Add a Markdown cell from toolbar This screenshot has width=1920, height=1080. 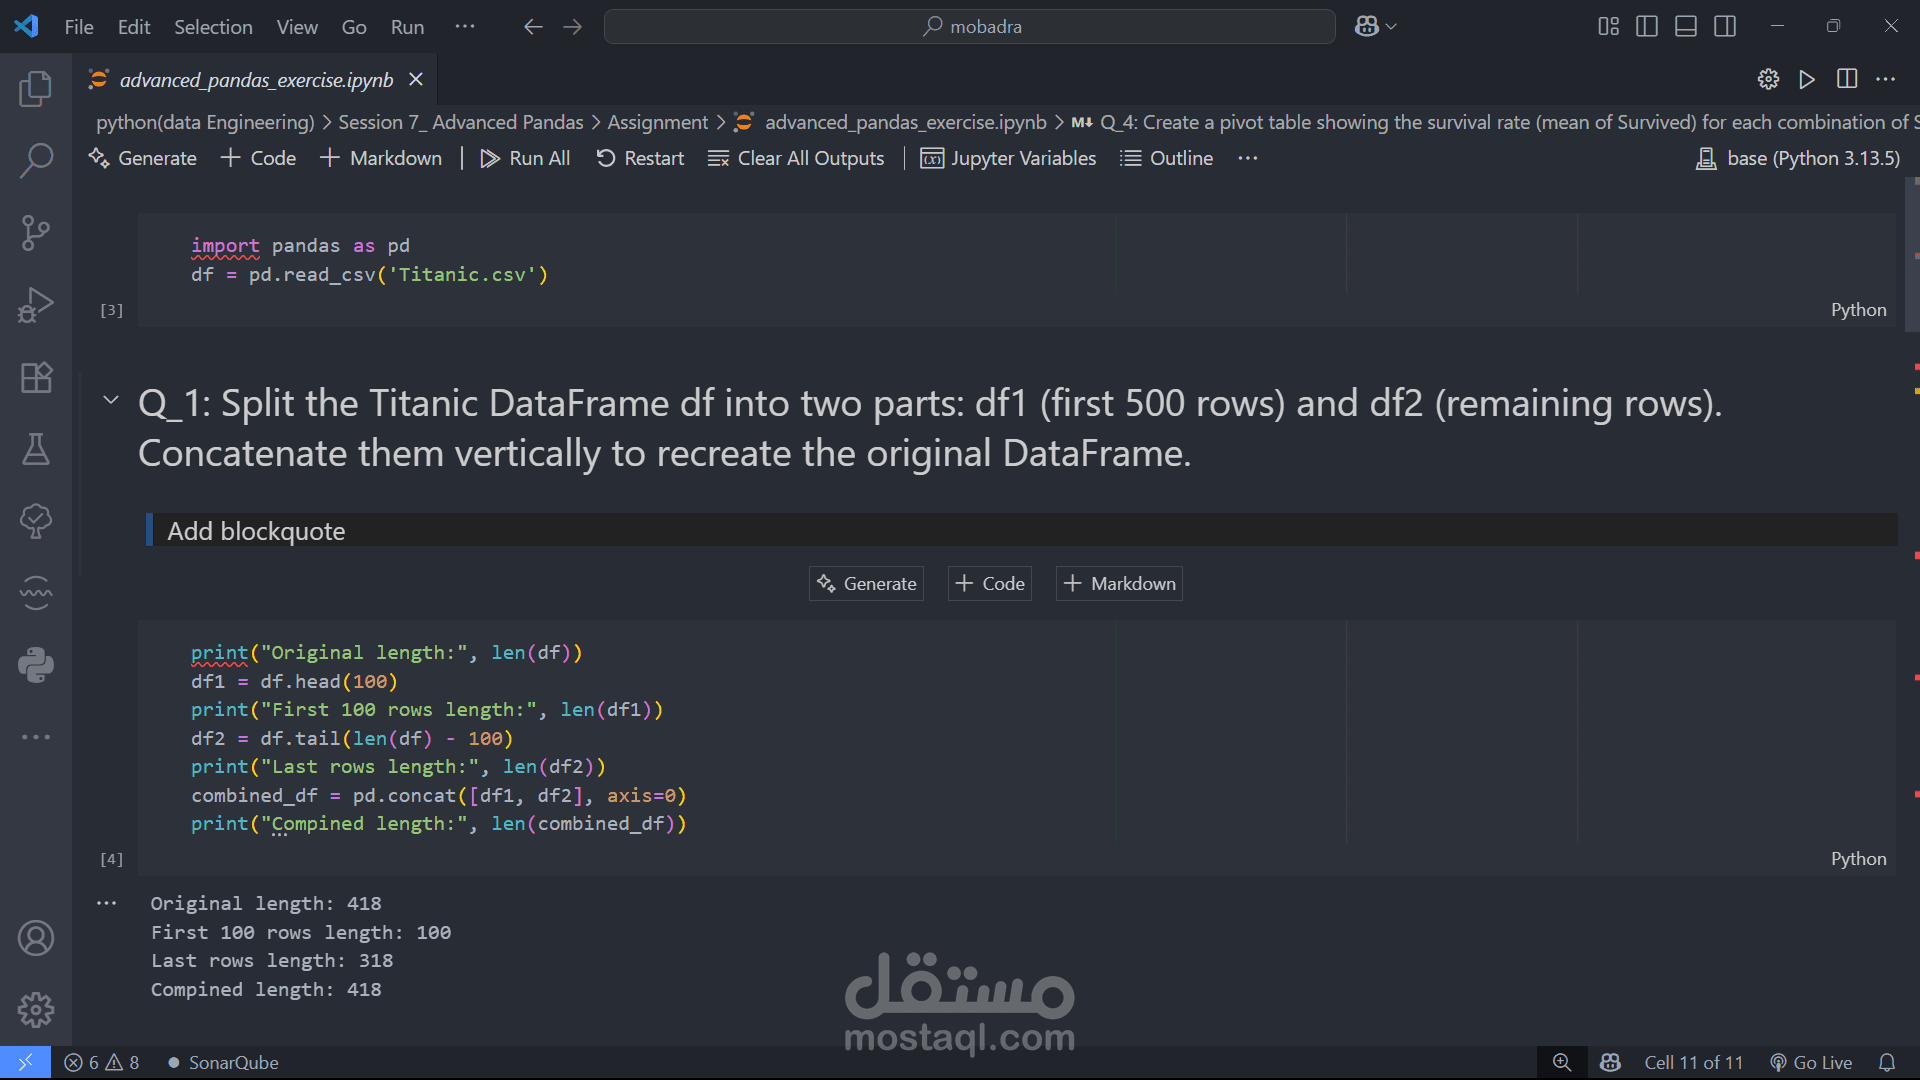click(381, 158)
